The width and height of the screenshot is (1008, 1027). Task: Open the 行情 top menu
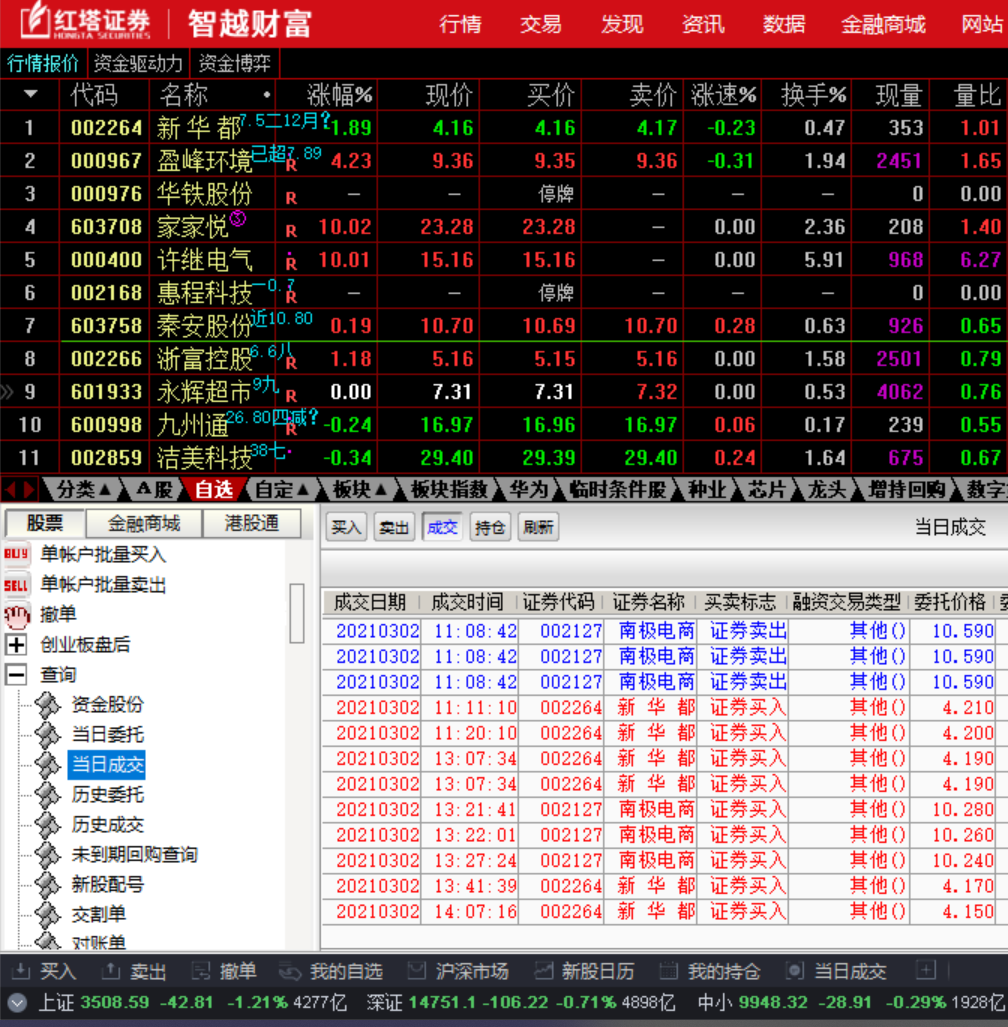pos(460,24)
